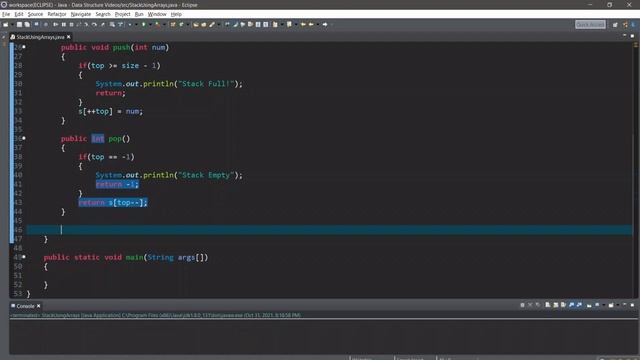Click the public static void main line
This screenshot has width=640, height=360.
(126, 257)
